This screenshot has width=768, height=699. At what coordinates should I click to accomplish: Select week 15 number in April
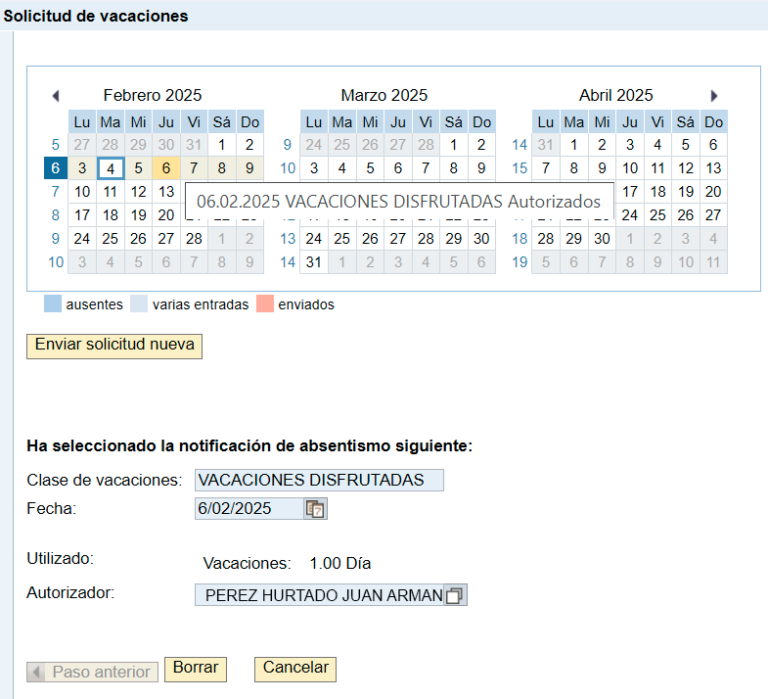[519, 168]
